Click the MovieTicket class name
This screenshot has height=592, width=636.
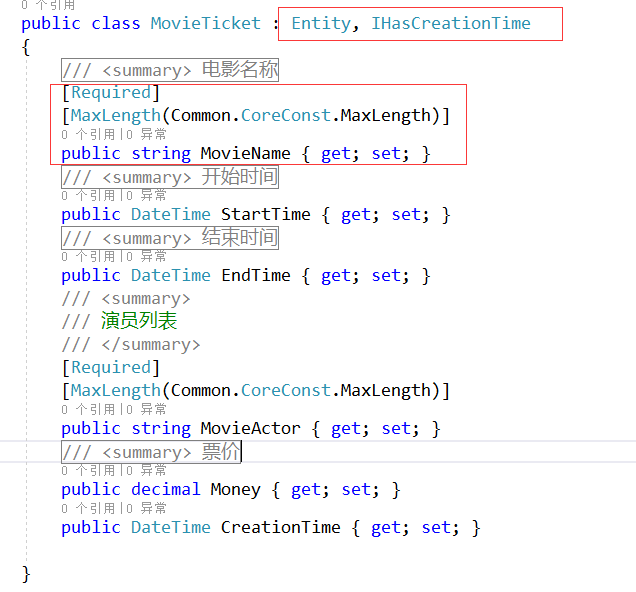click(206, 23)
